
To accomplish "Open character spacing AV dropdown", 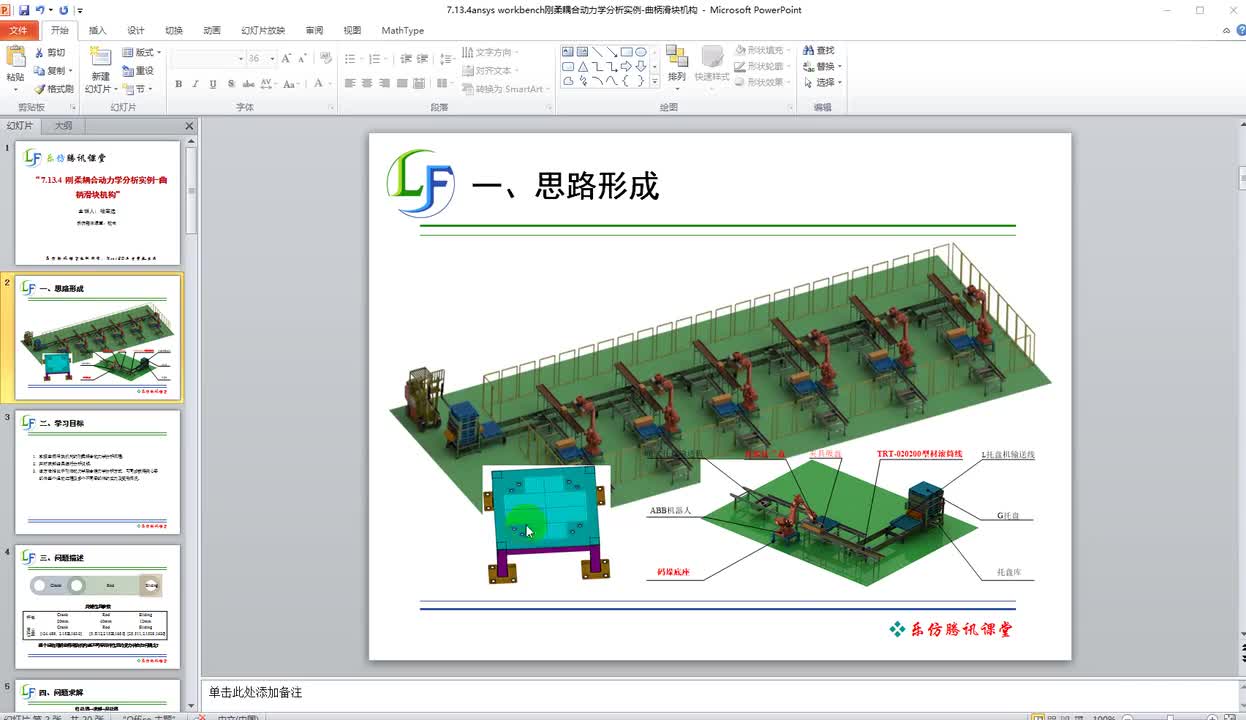I will click(x=269, y=84).
